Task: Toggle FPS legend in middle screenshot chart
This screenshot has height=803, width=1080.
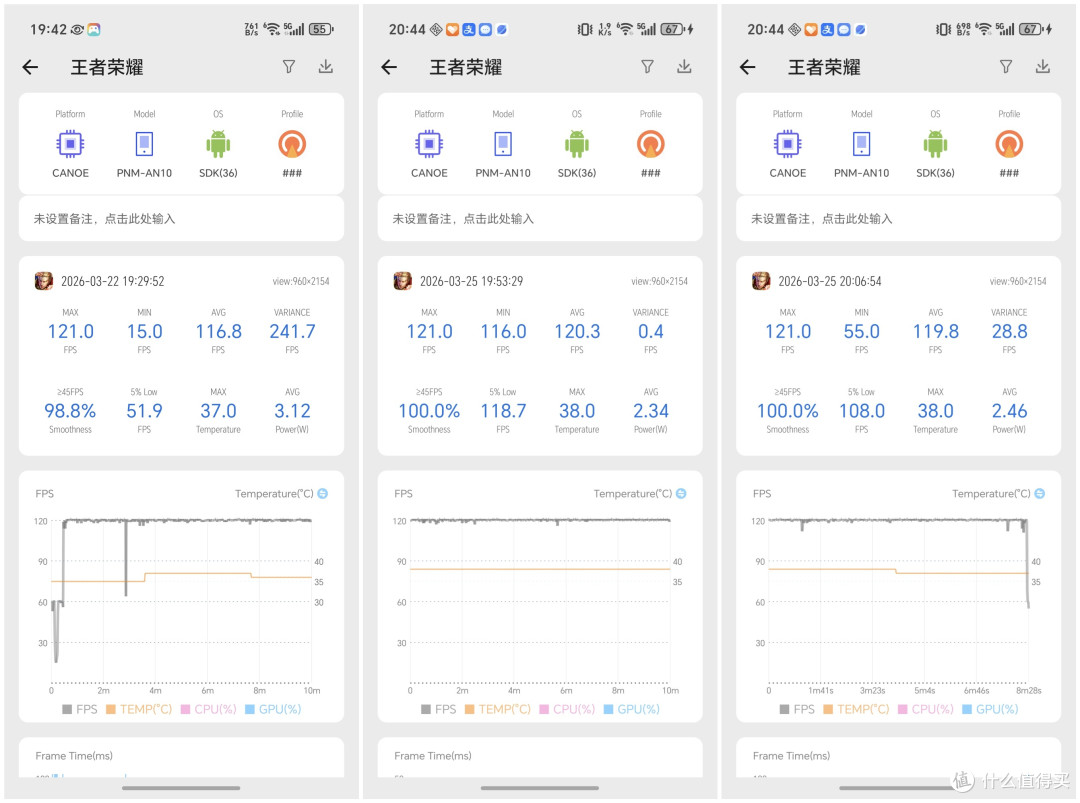Action: 439,709
